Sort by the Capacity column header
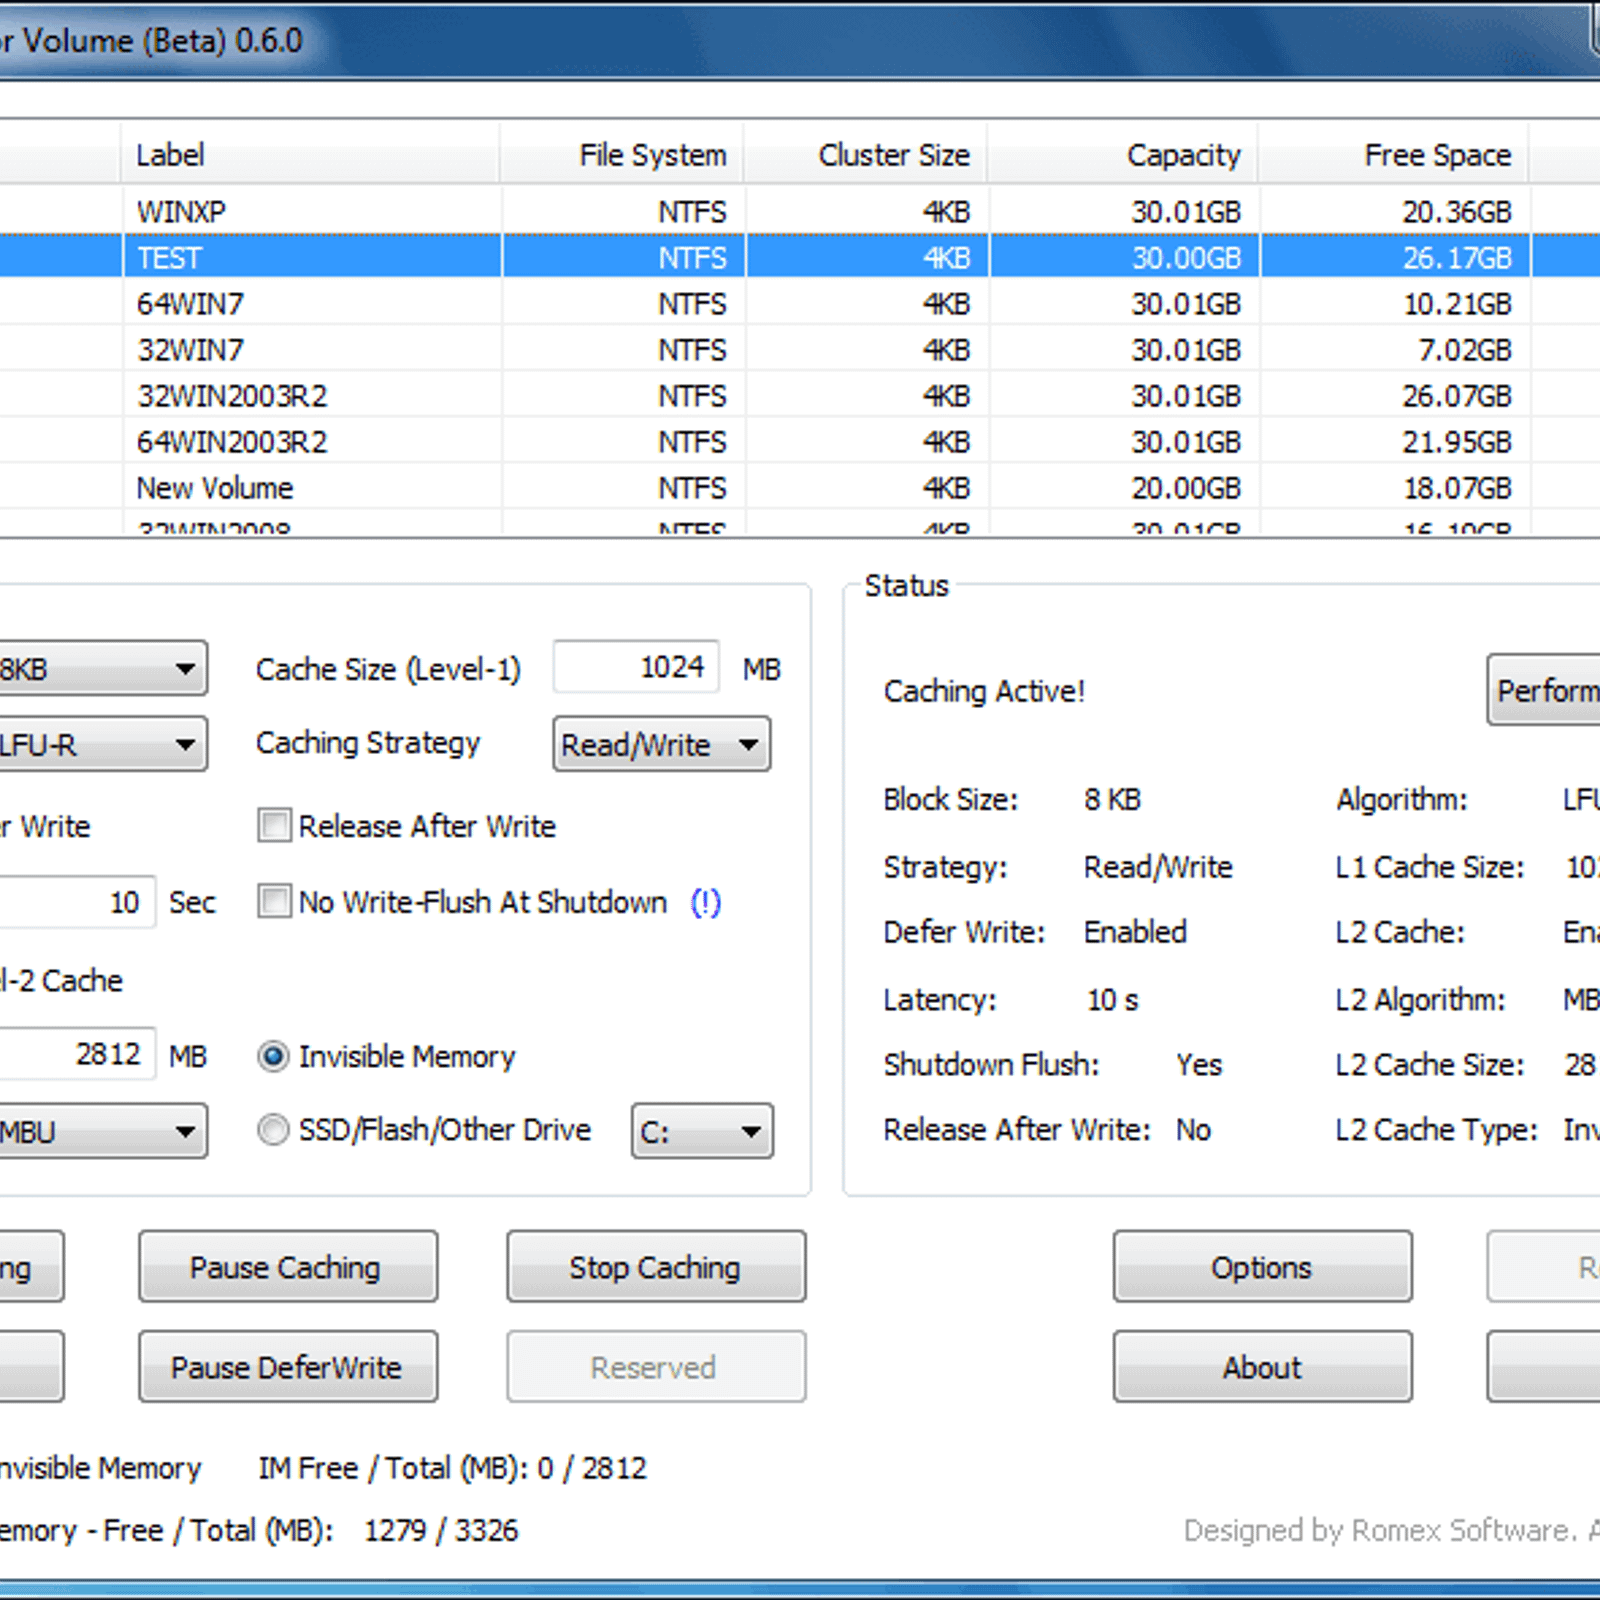Screen dimensions: 1600x1600 tap(1124, 155)
